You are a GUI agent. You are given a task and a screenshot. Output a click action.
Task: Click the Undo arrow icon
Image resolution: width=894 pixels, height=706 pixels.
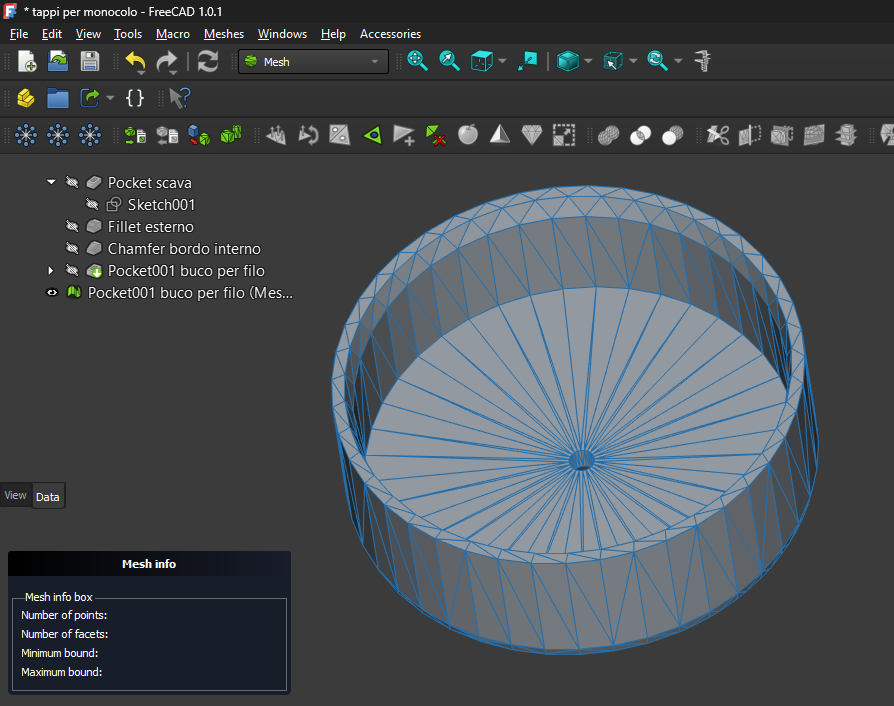coord(135,61)
